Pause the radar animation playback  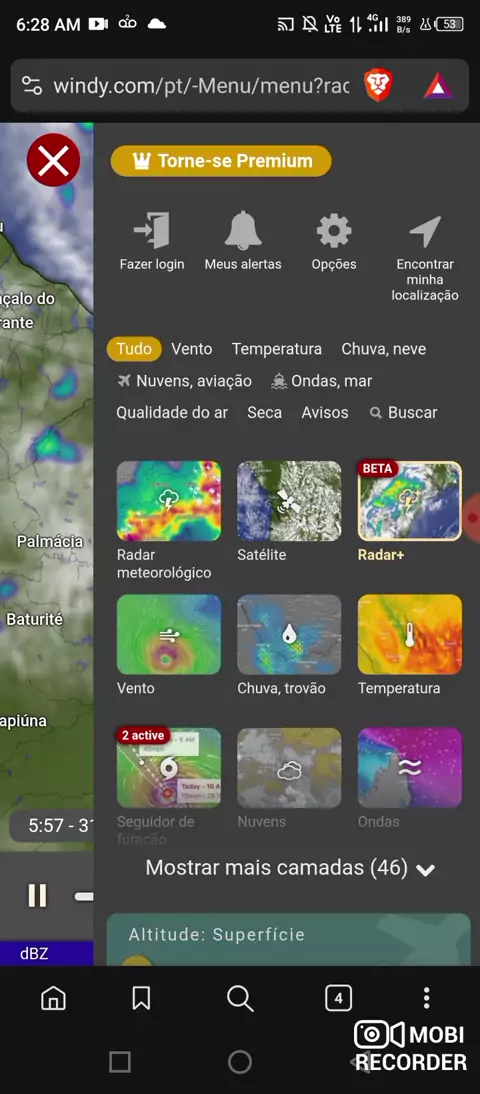tap(37, 895)
